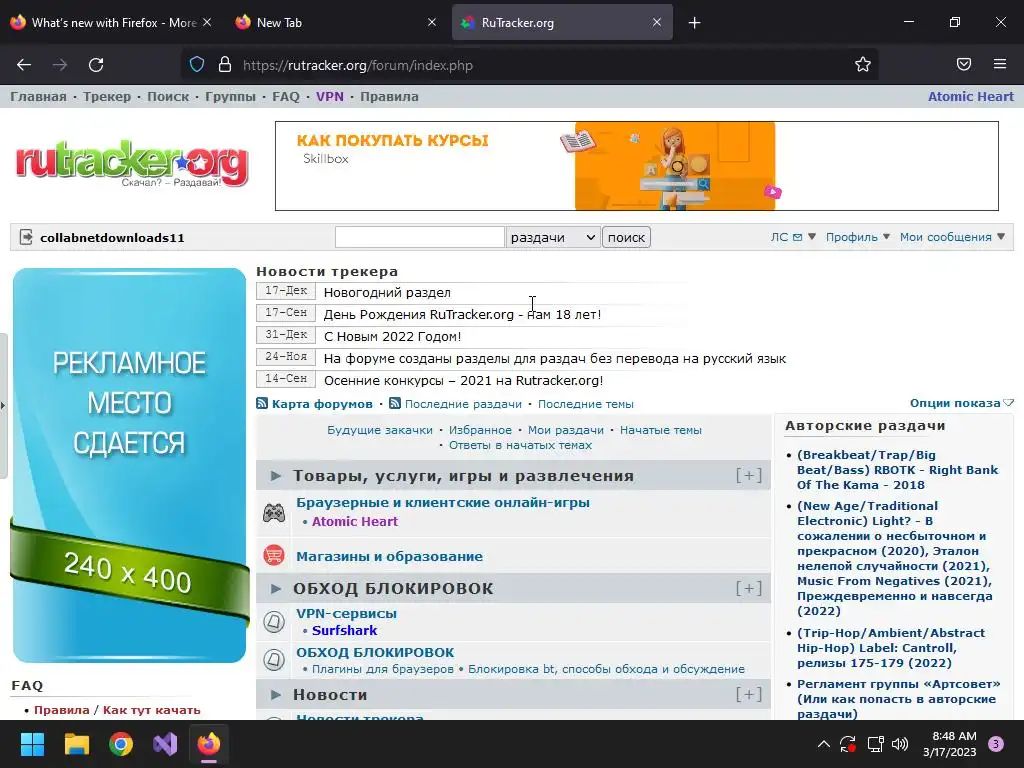Toggle [+] on ОБХОД БЛОКИРОВОК category header
The height and width of the screenshot is (768, 1024).
point(749,588)
